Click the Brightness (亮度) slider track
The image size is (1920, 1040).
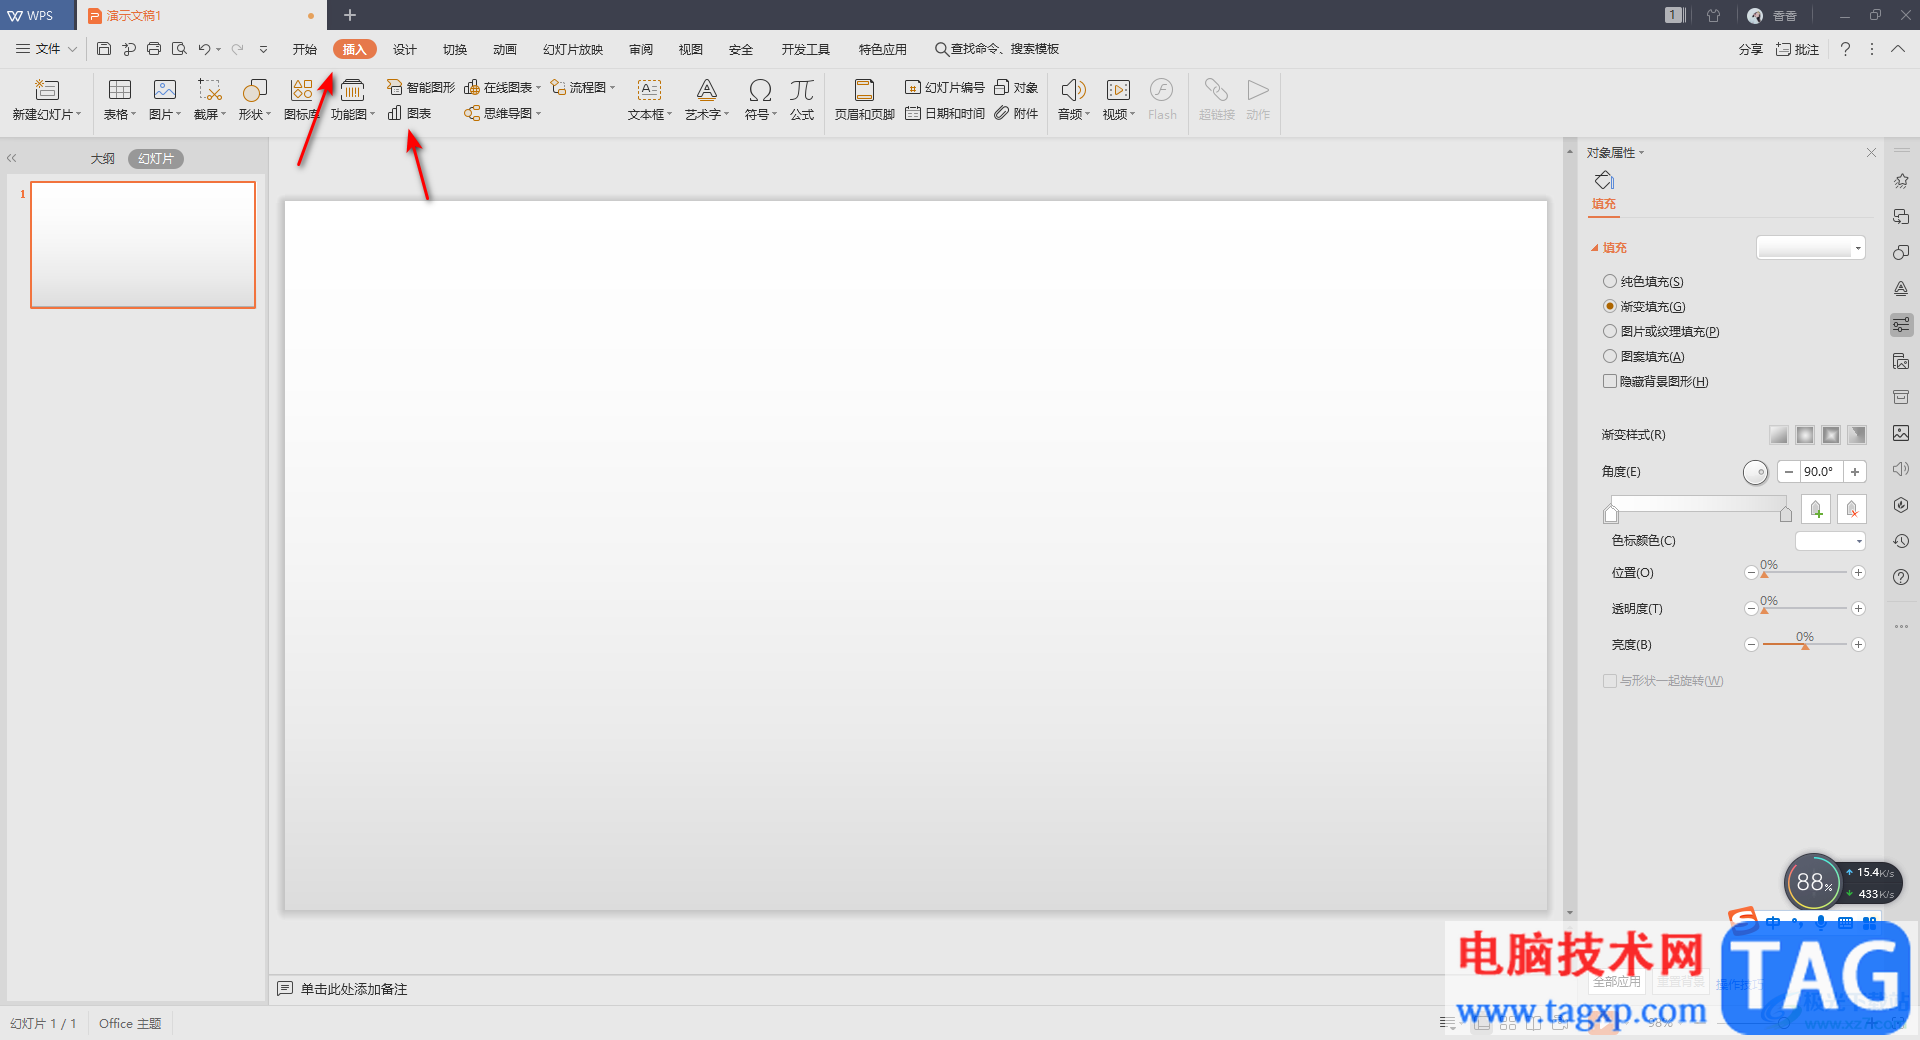coord(1804,645)
